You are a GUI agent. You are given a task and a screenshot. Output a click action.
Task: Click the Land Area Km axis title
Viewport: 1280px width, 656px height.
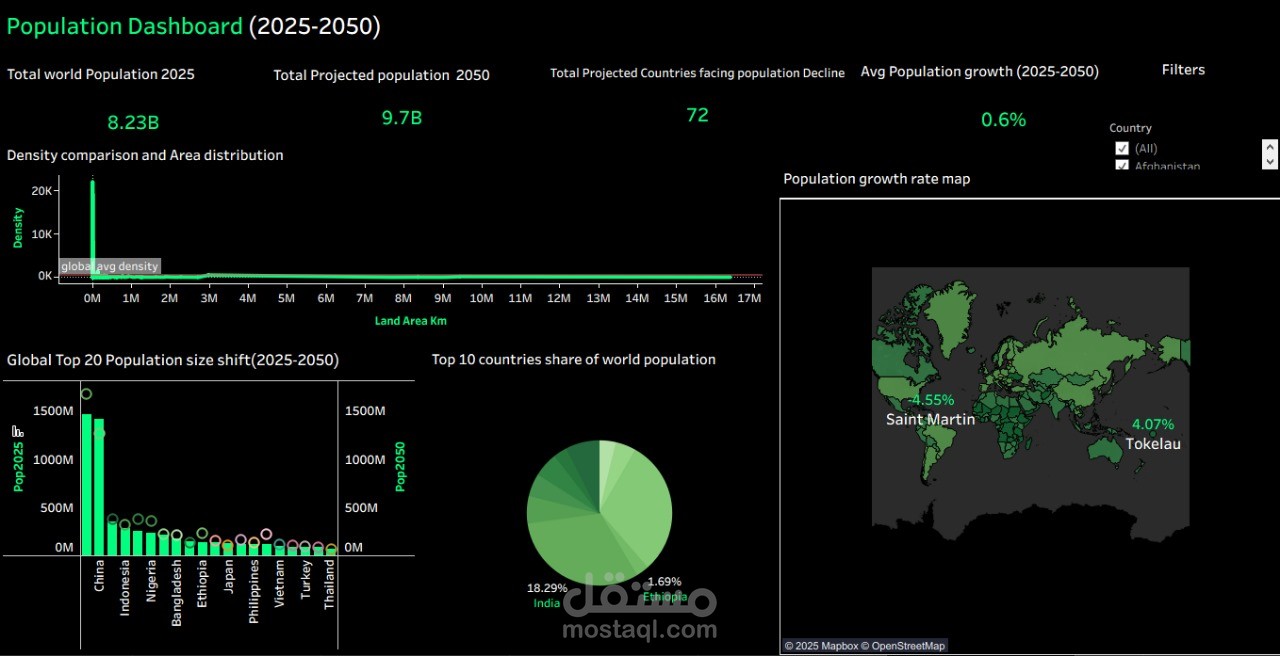click(412, 321)
